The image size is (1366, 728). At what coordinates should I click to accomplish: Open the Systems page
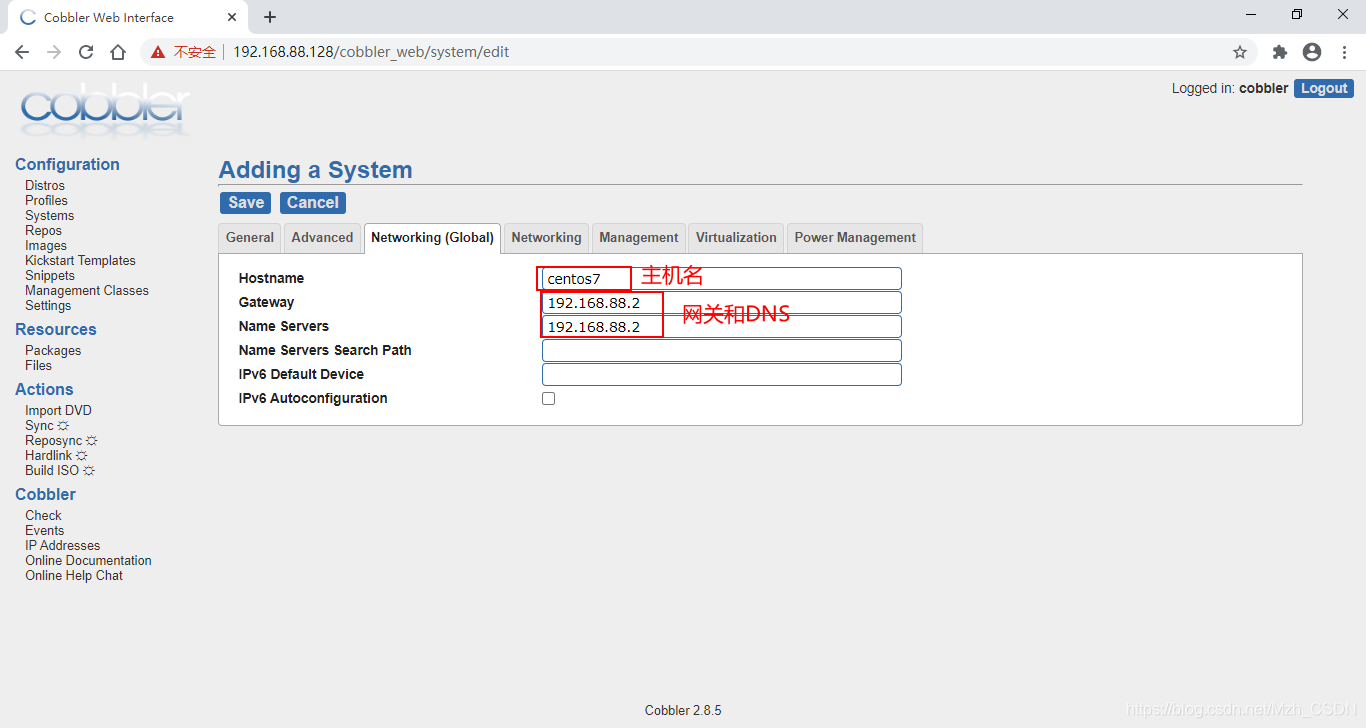point(49,215)
